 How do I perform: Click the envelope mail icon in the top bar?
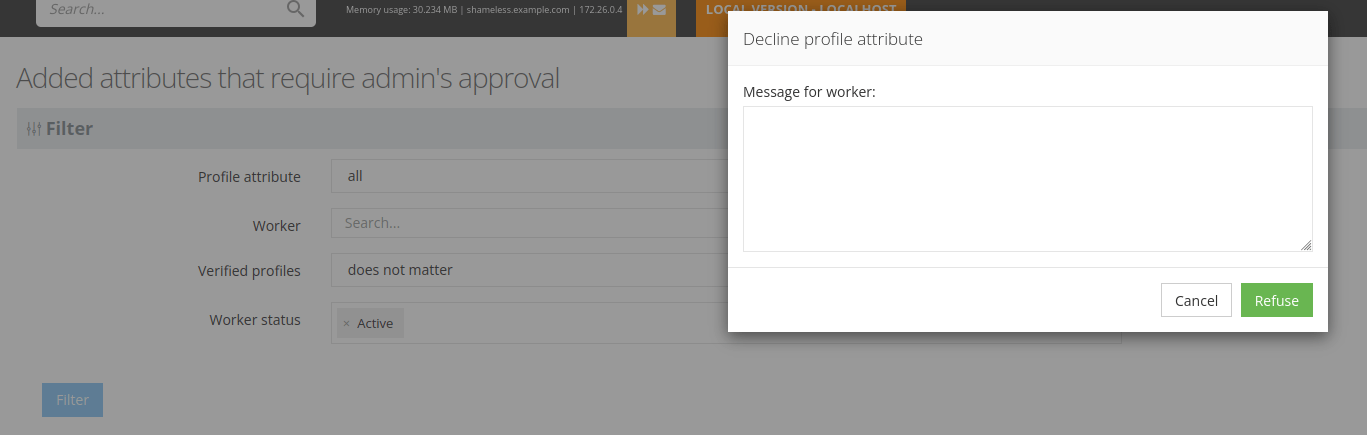pos(659,9)
